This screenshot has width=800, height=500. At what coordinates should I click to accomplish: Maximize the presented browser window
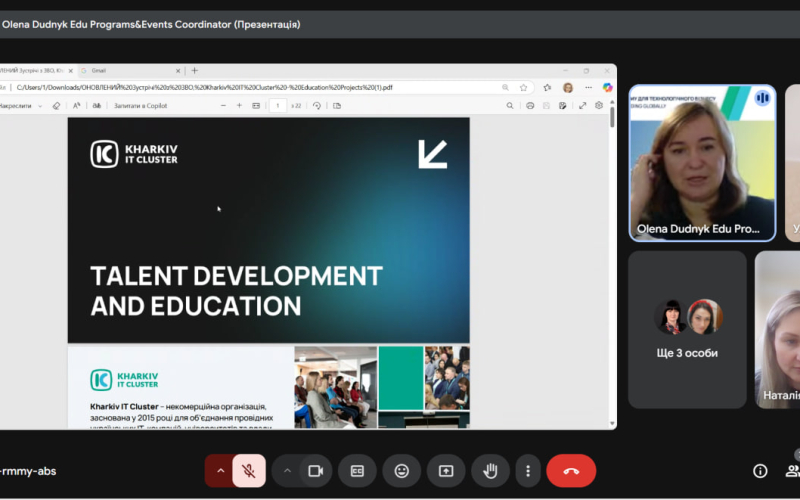point(586,71)
